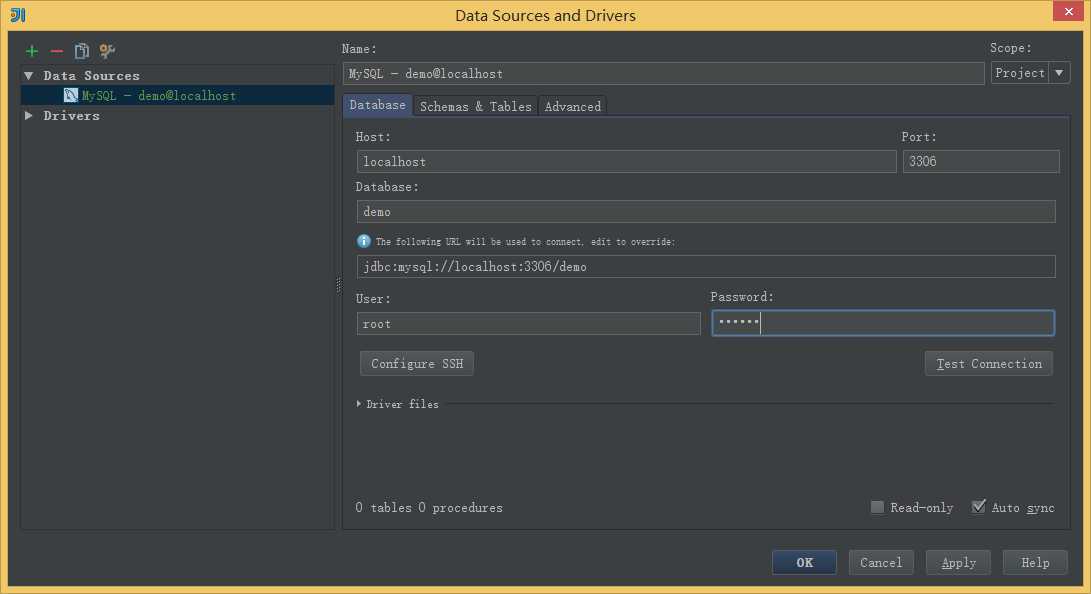Screen dimensions: 1091x594
Task: Click the User field containing root
Action: coord(529,323)
